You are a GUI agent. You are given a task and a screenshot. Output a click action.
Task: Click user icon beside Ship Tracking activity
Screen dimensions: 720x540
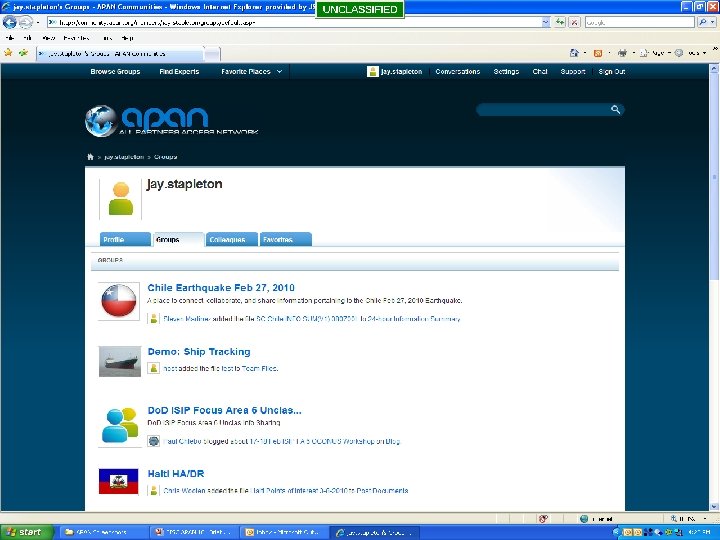(x=153, y=368)
